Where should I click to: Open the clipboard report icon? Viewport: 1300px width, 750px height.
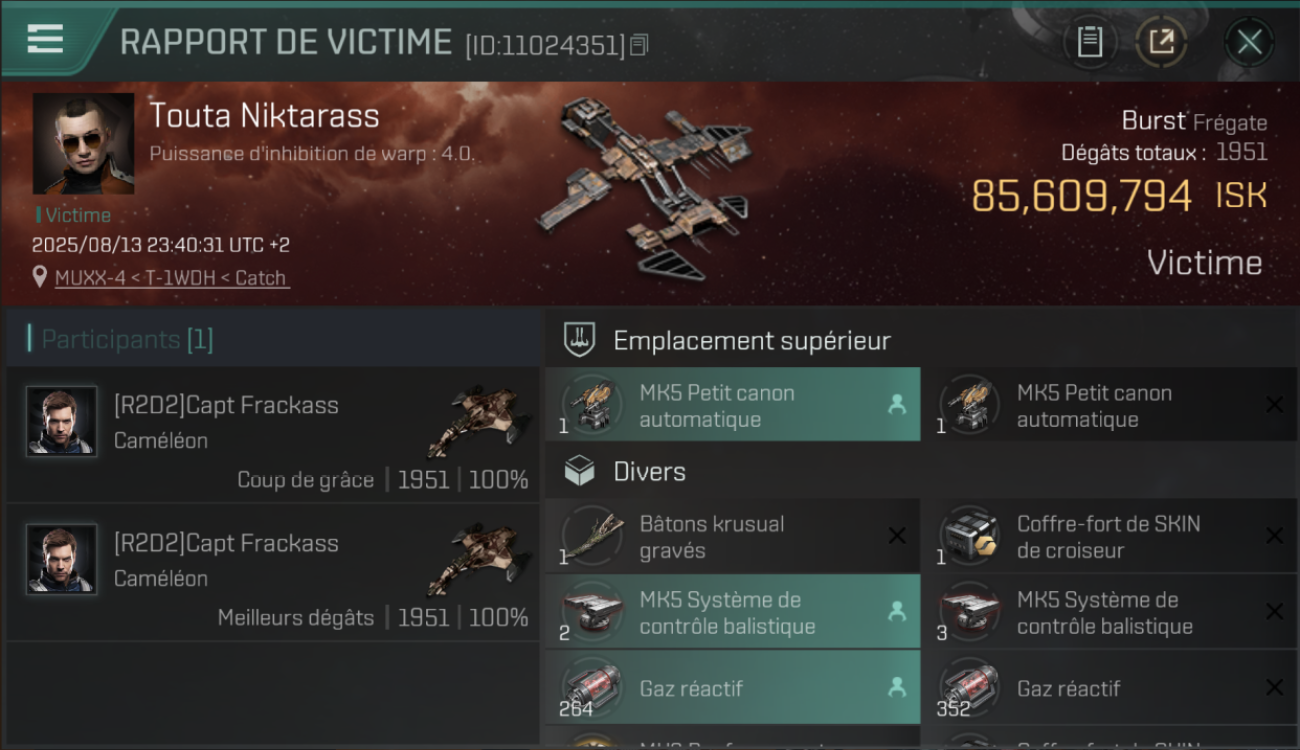[1089, 42]
